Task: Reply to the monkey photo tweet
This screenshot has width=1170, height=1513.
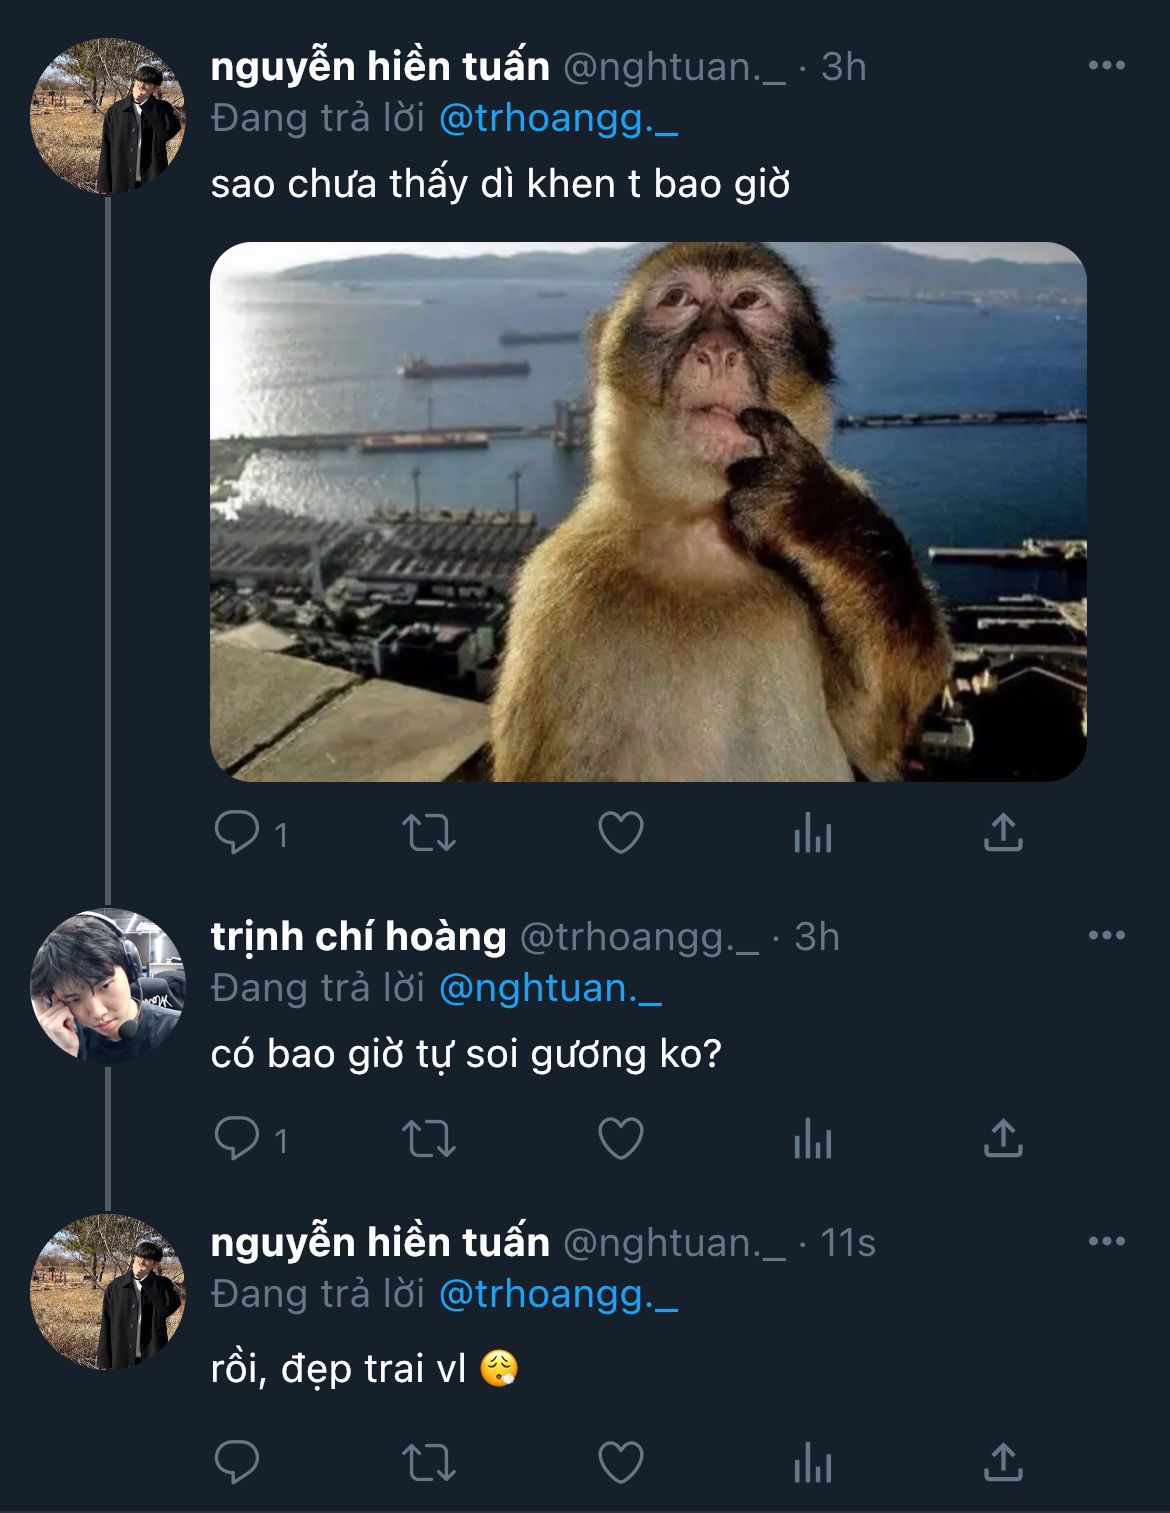Action: click(x=237, y=832)
